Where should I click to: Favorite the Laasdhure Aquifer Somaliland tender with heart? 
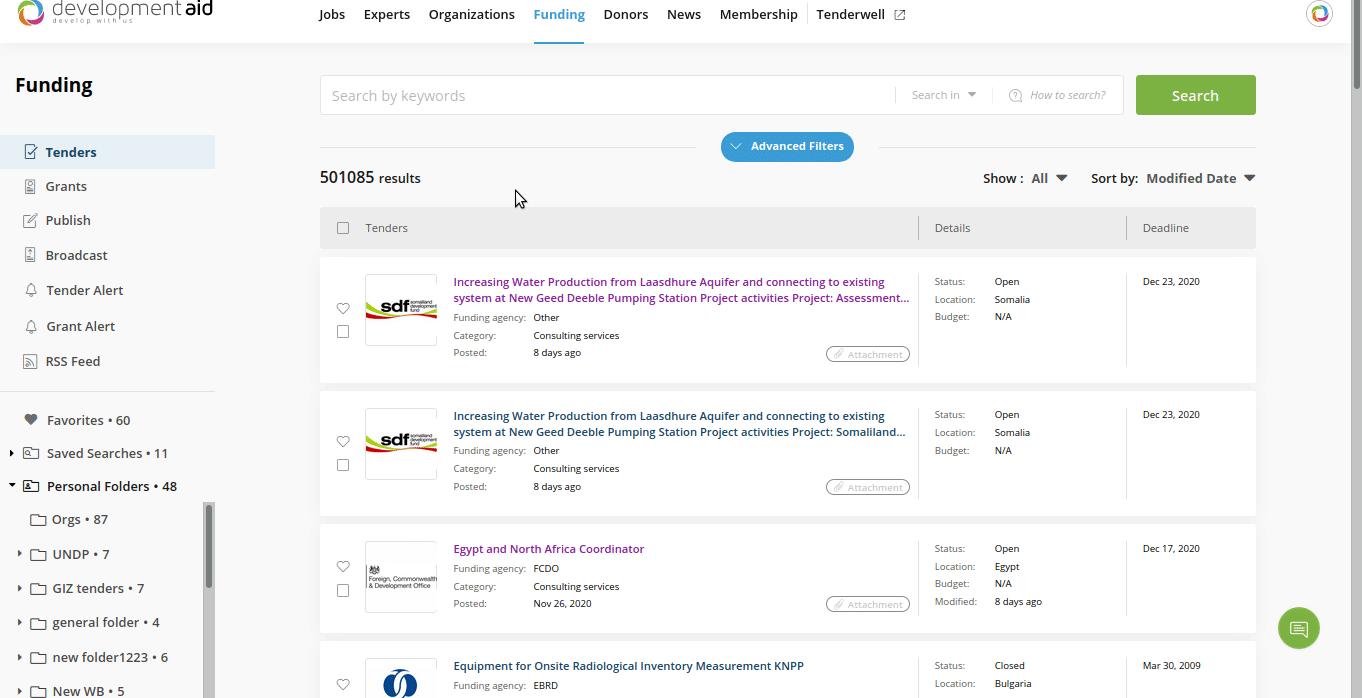tap(343, 442)
